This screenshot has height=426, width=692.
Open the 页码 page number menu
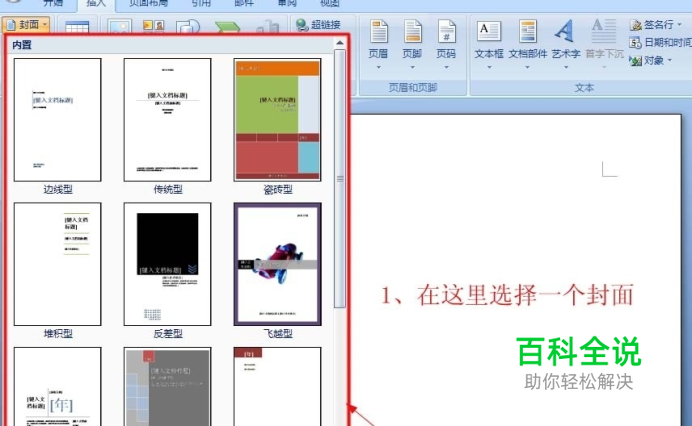[446, 44]
